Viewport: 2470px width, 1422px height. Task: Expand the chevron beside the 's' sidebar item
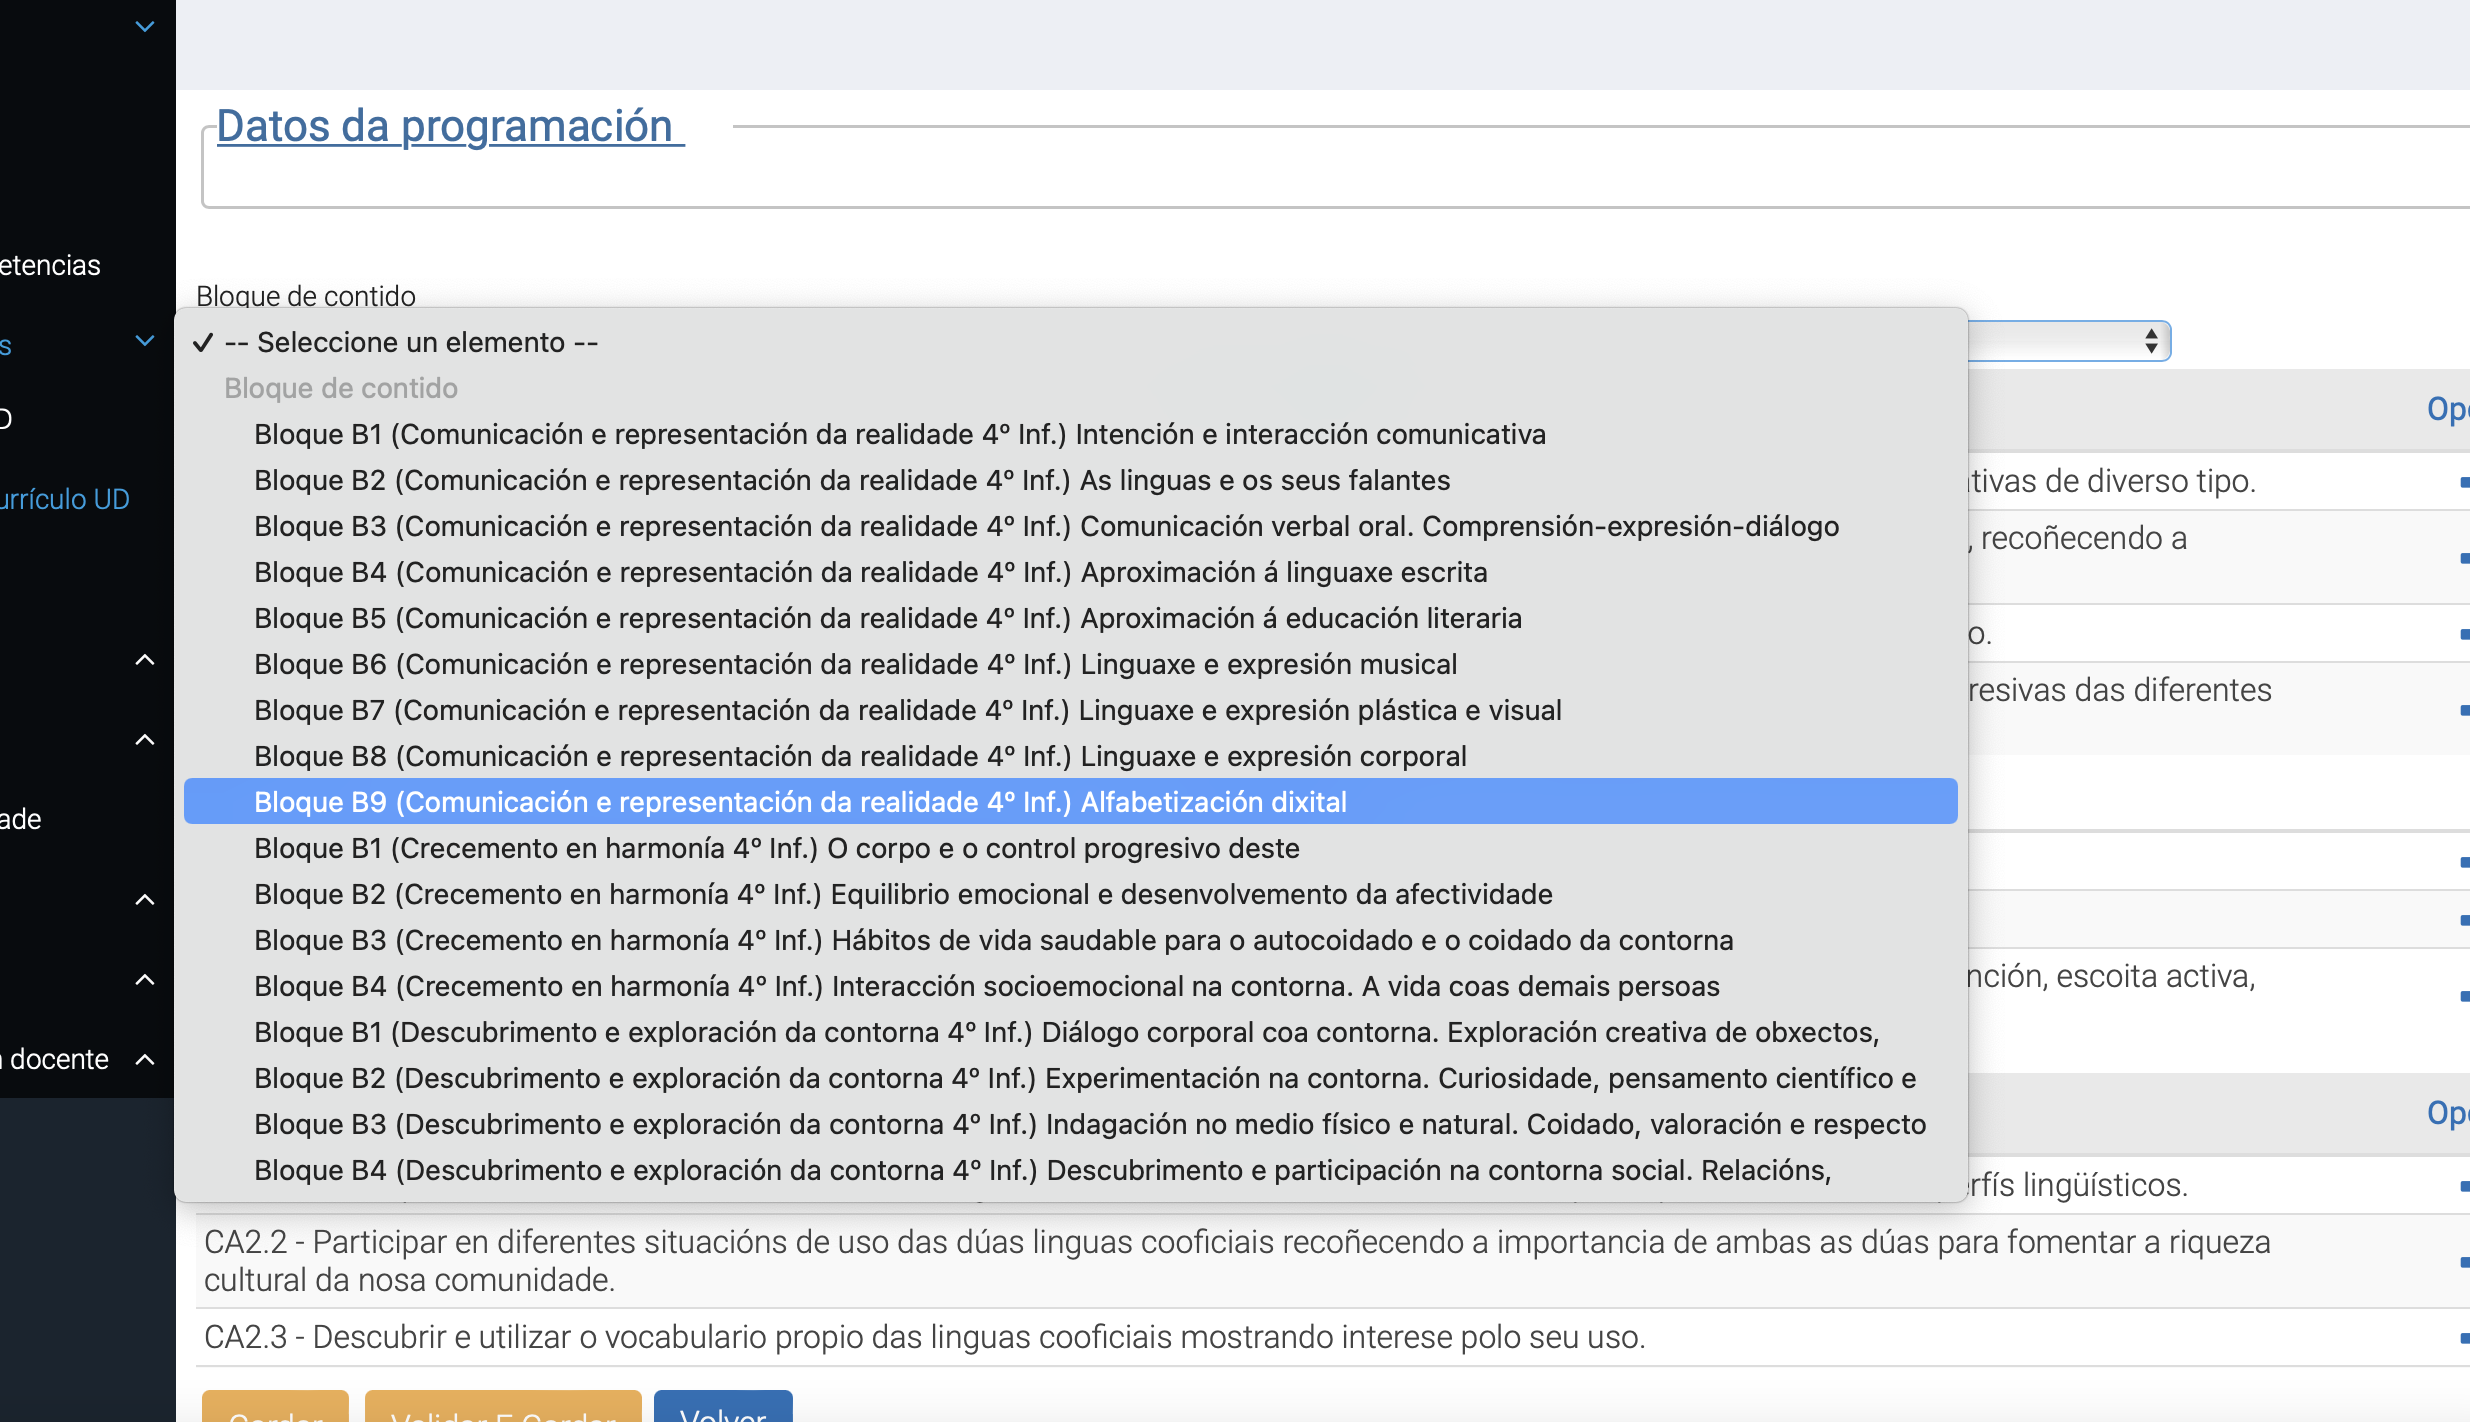(x=145, y=341)
